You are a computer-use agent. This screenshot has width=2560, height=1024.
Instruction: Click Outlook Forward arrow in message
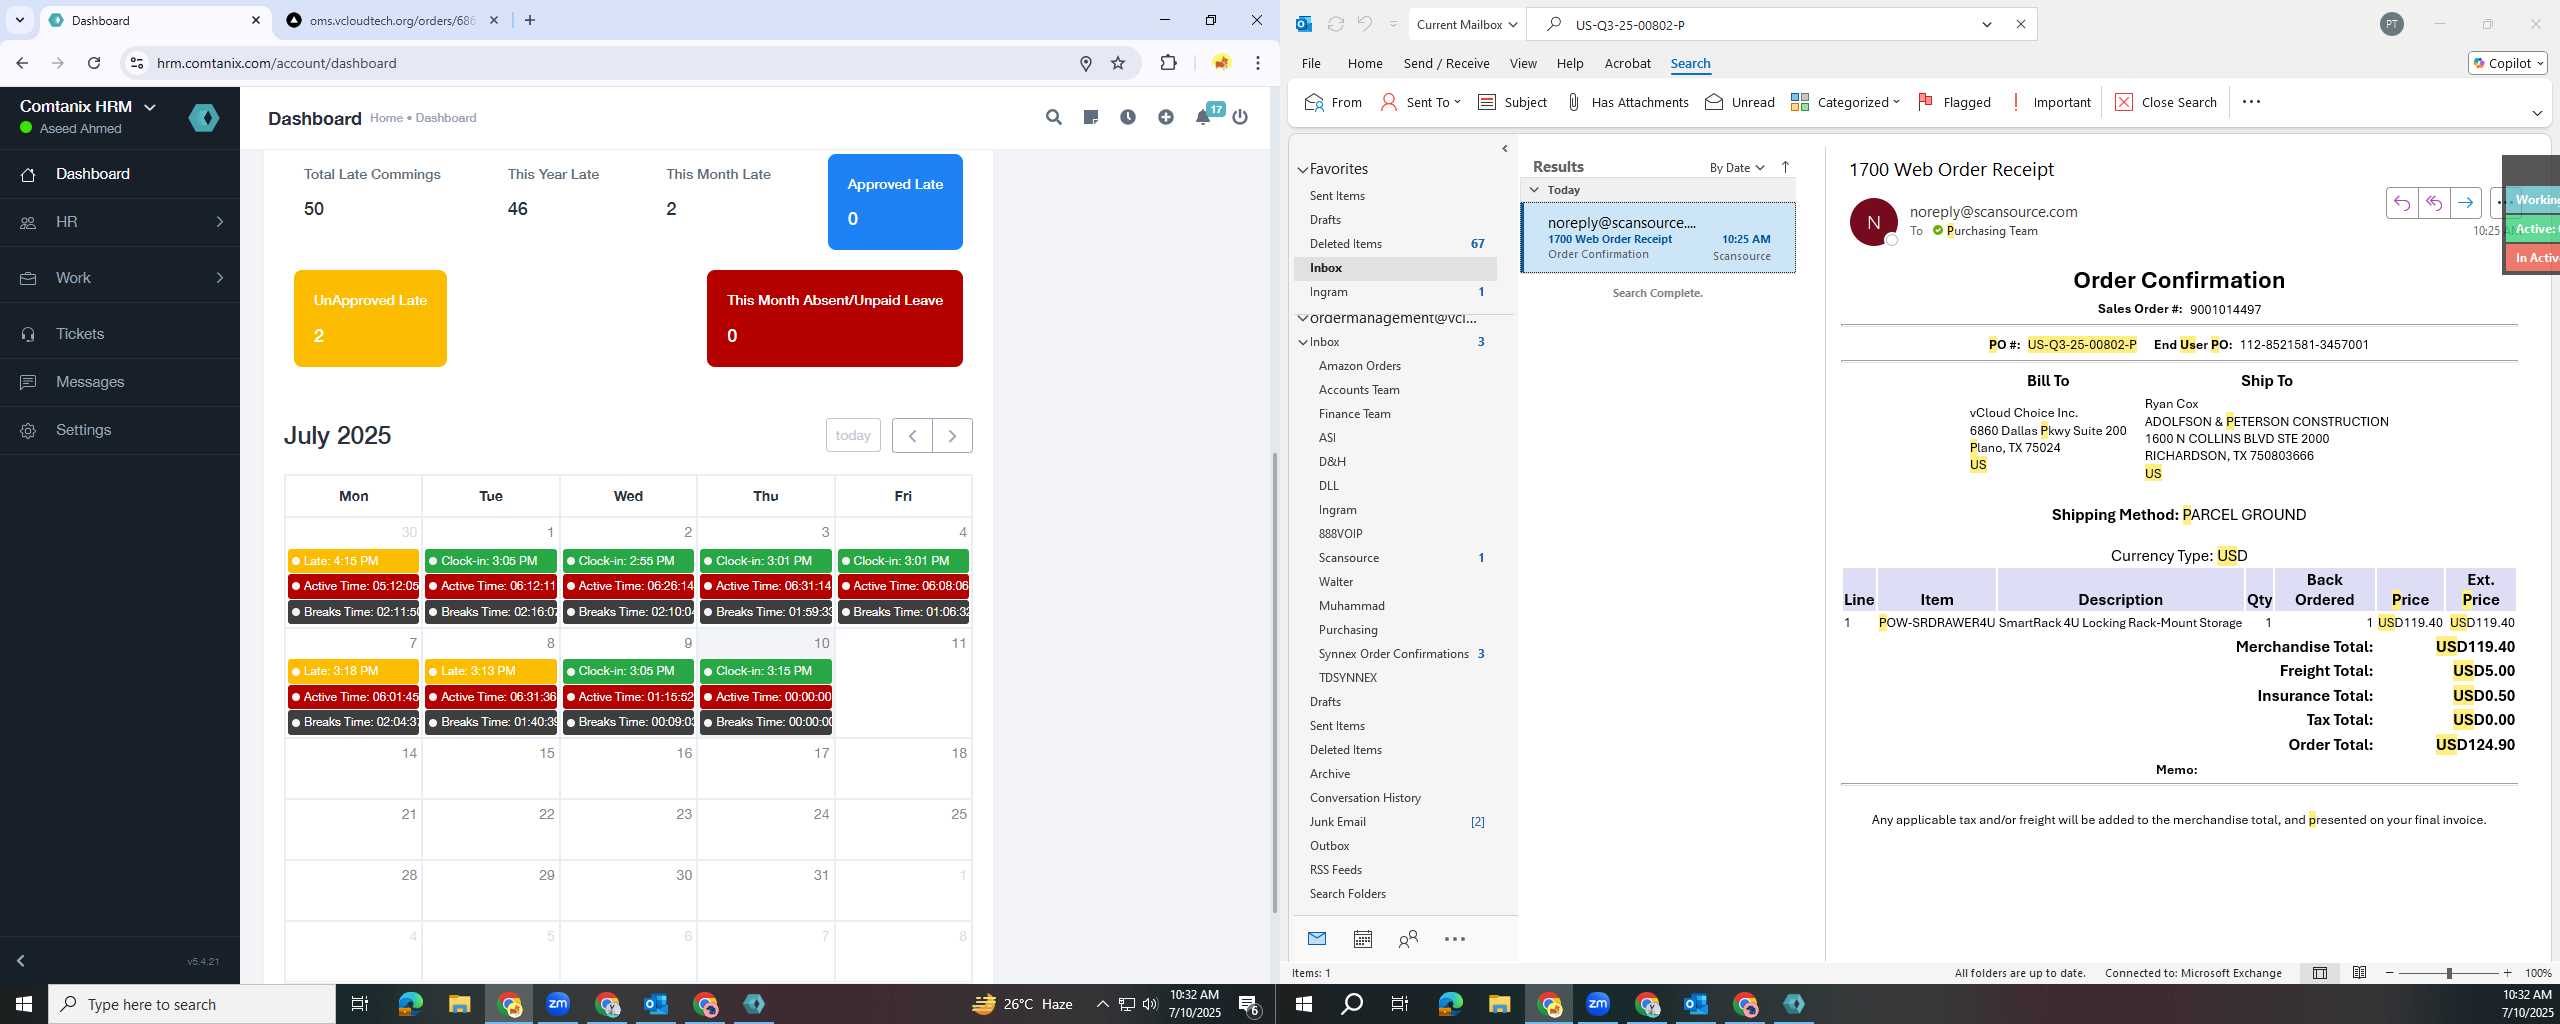pyautogui.click(x=2465, y=203)
